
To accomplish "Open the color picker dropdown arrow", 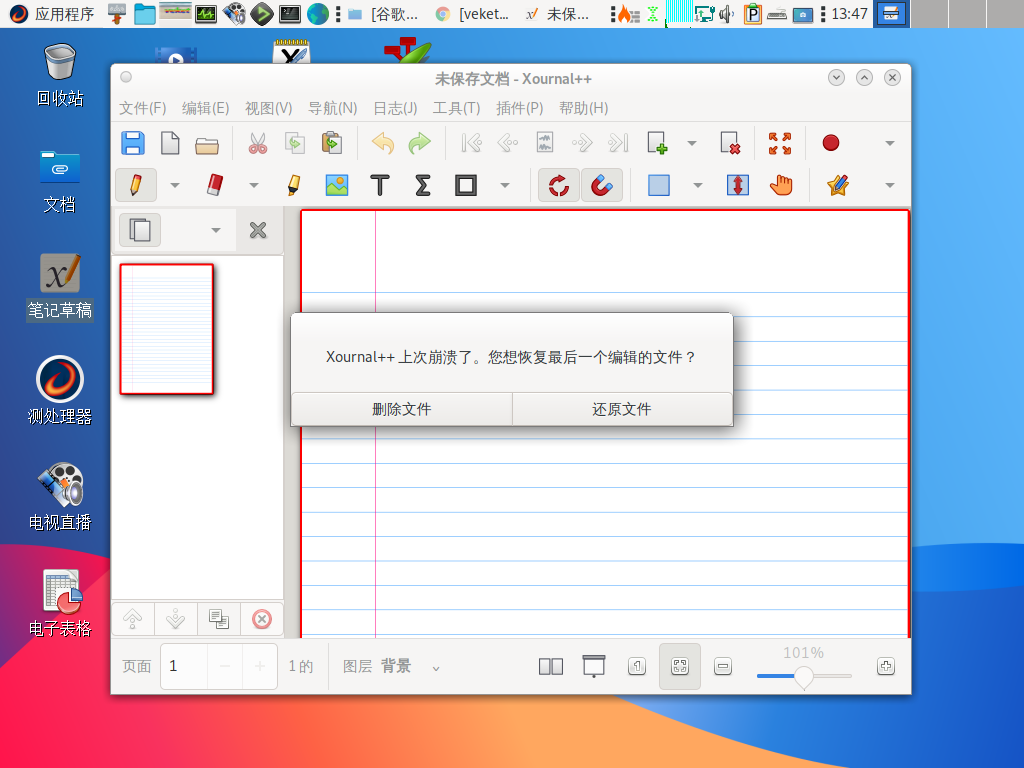I will [697, 185].
